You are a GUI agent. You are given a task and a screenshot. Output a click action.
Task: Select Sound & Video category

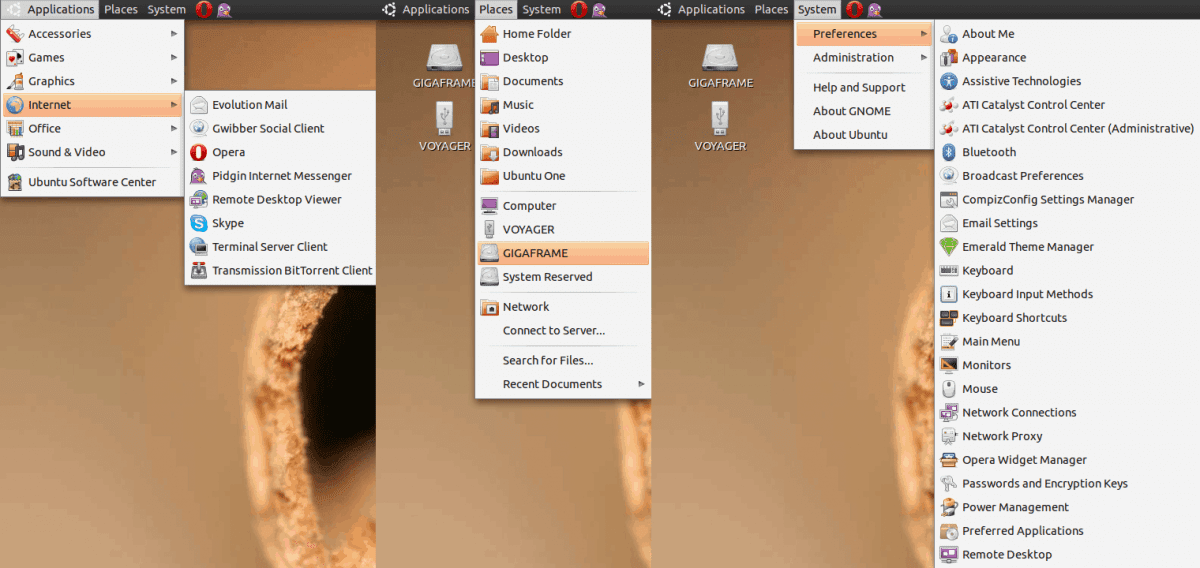pos(66,152)
